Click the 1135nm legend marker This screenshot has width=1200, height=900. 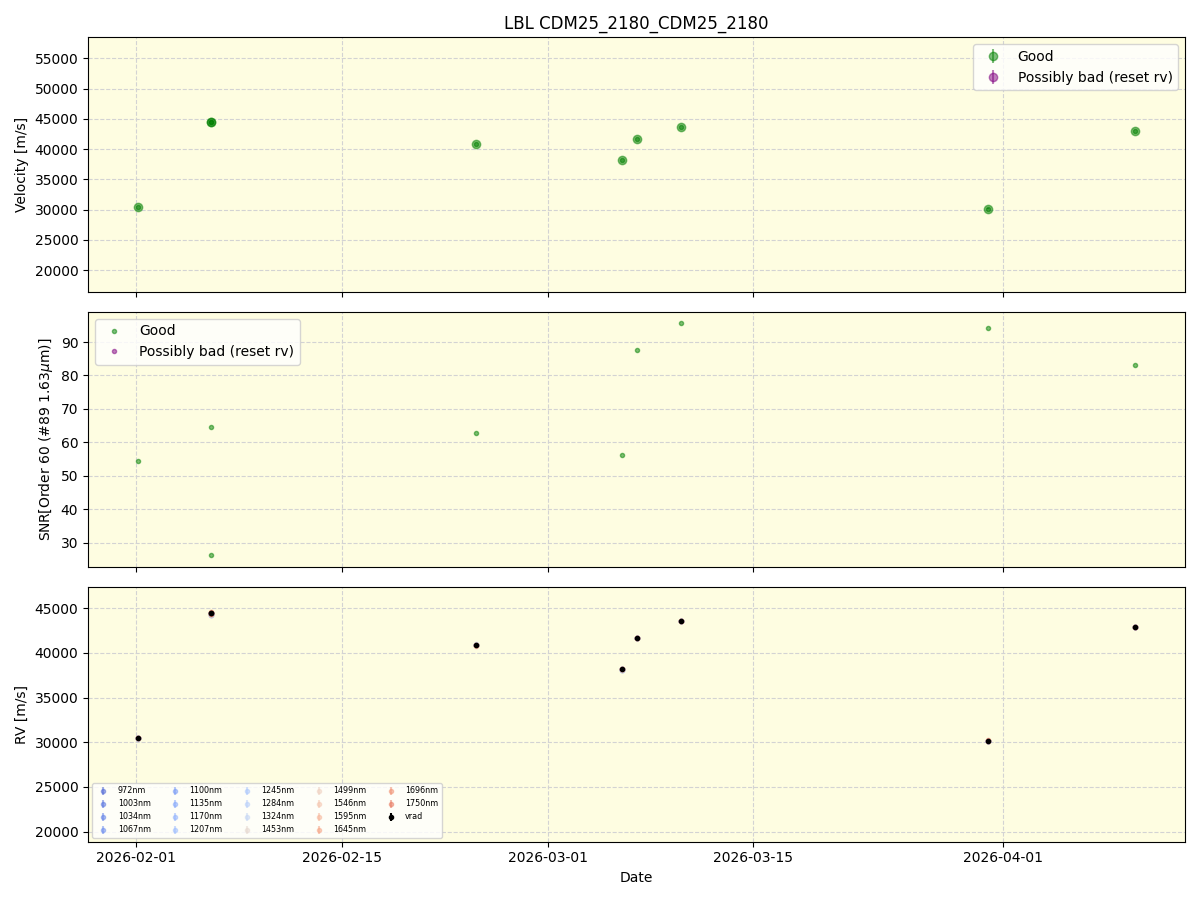tap(175, 804)
